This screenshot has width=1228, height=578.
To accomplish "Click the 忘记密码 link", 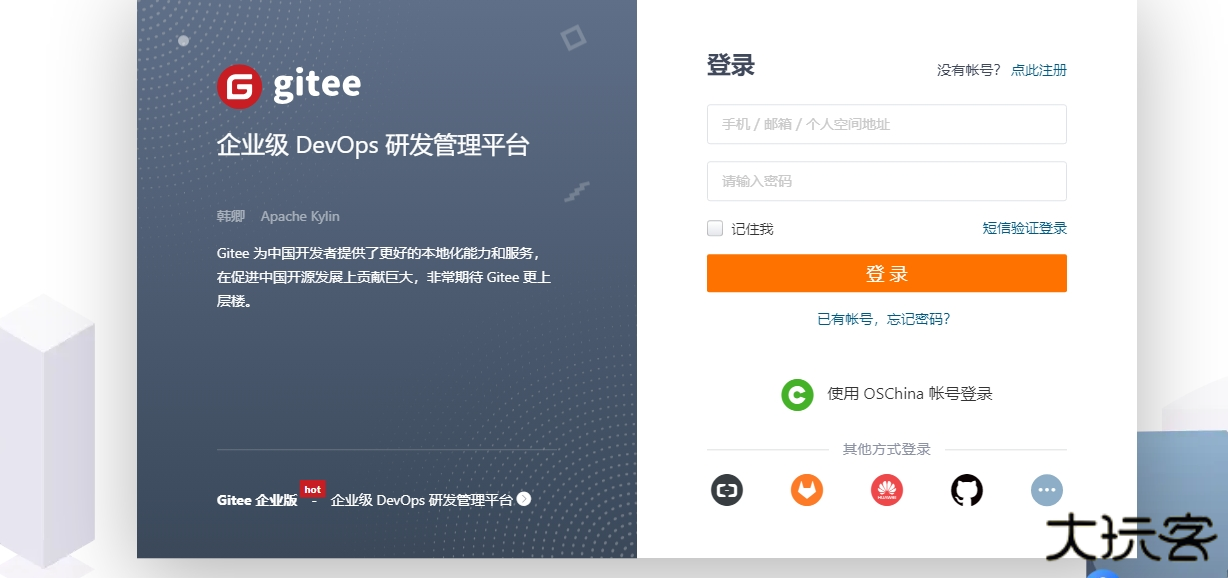I will tap(918, 319).
